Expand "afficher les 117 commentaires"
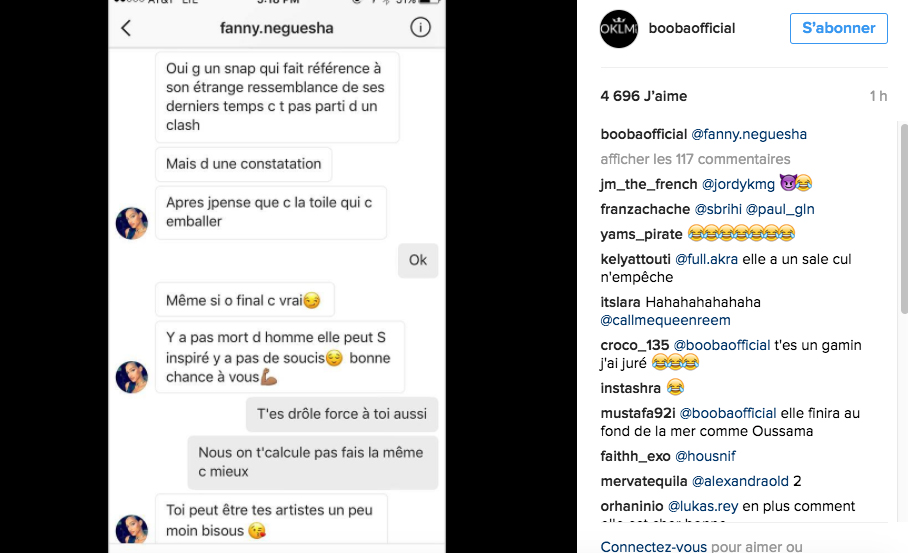 (x=695, y=159)
